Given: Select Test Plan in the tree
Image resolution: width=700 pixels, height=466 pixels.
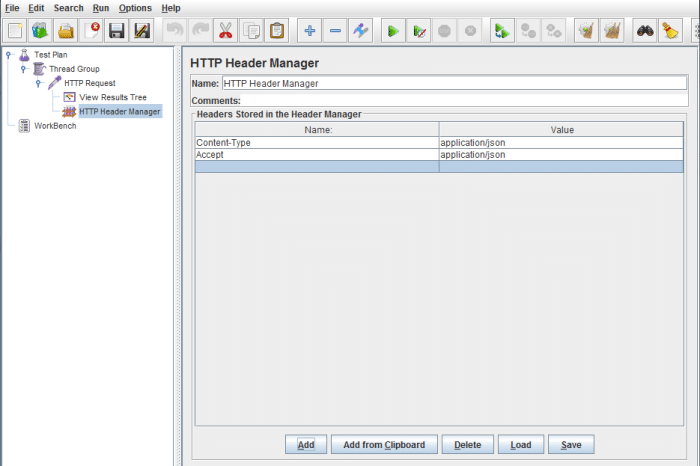Looking at the screenshot, I should coord(51,55).
